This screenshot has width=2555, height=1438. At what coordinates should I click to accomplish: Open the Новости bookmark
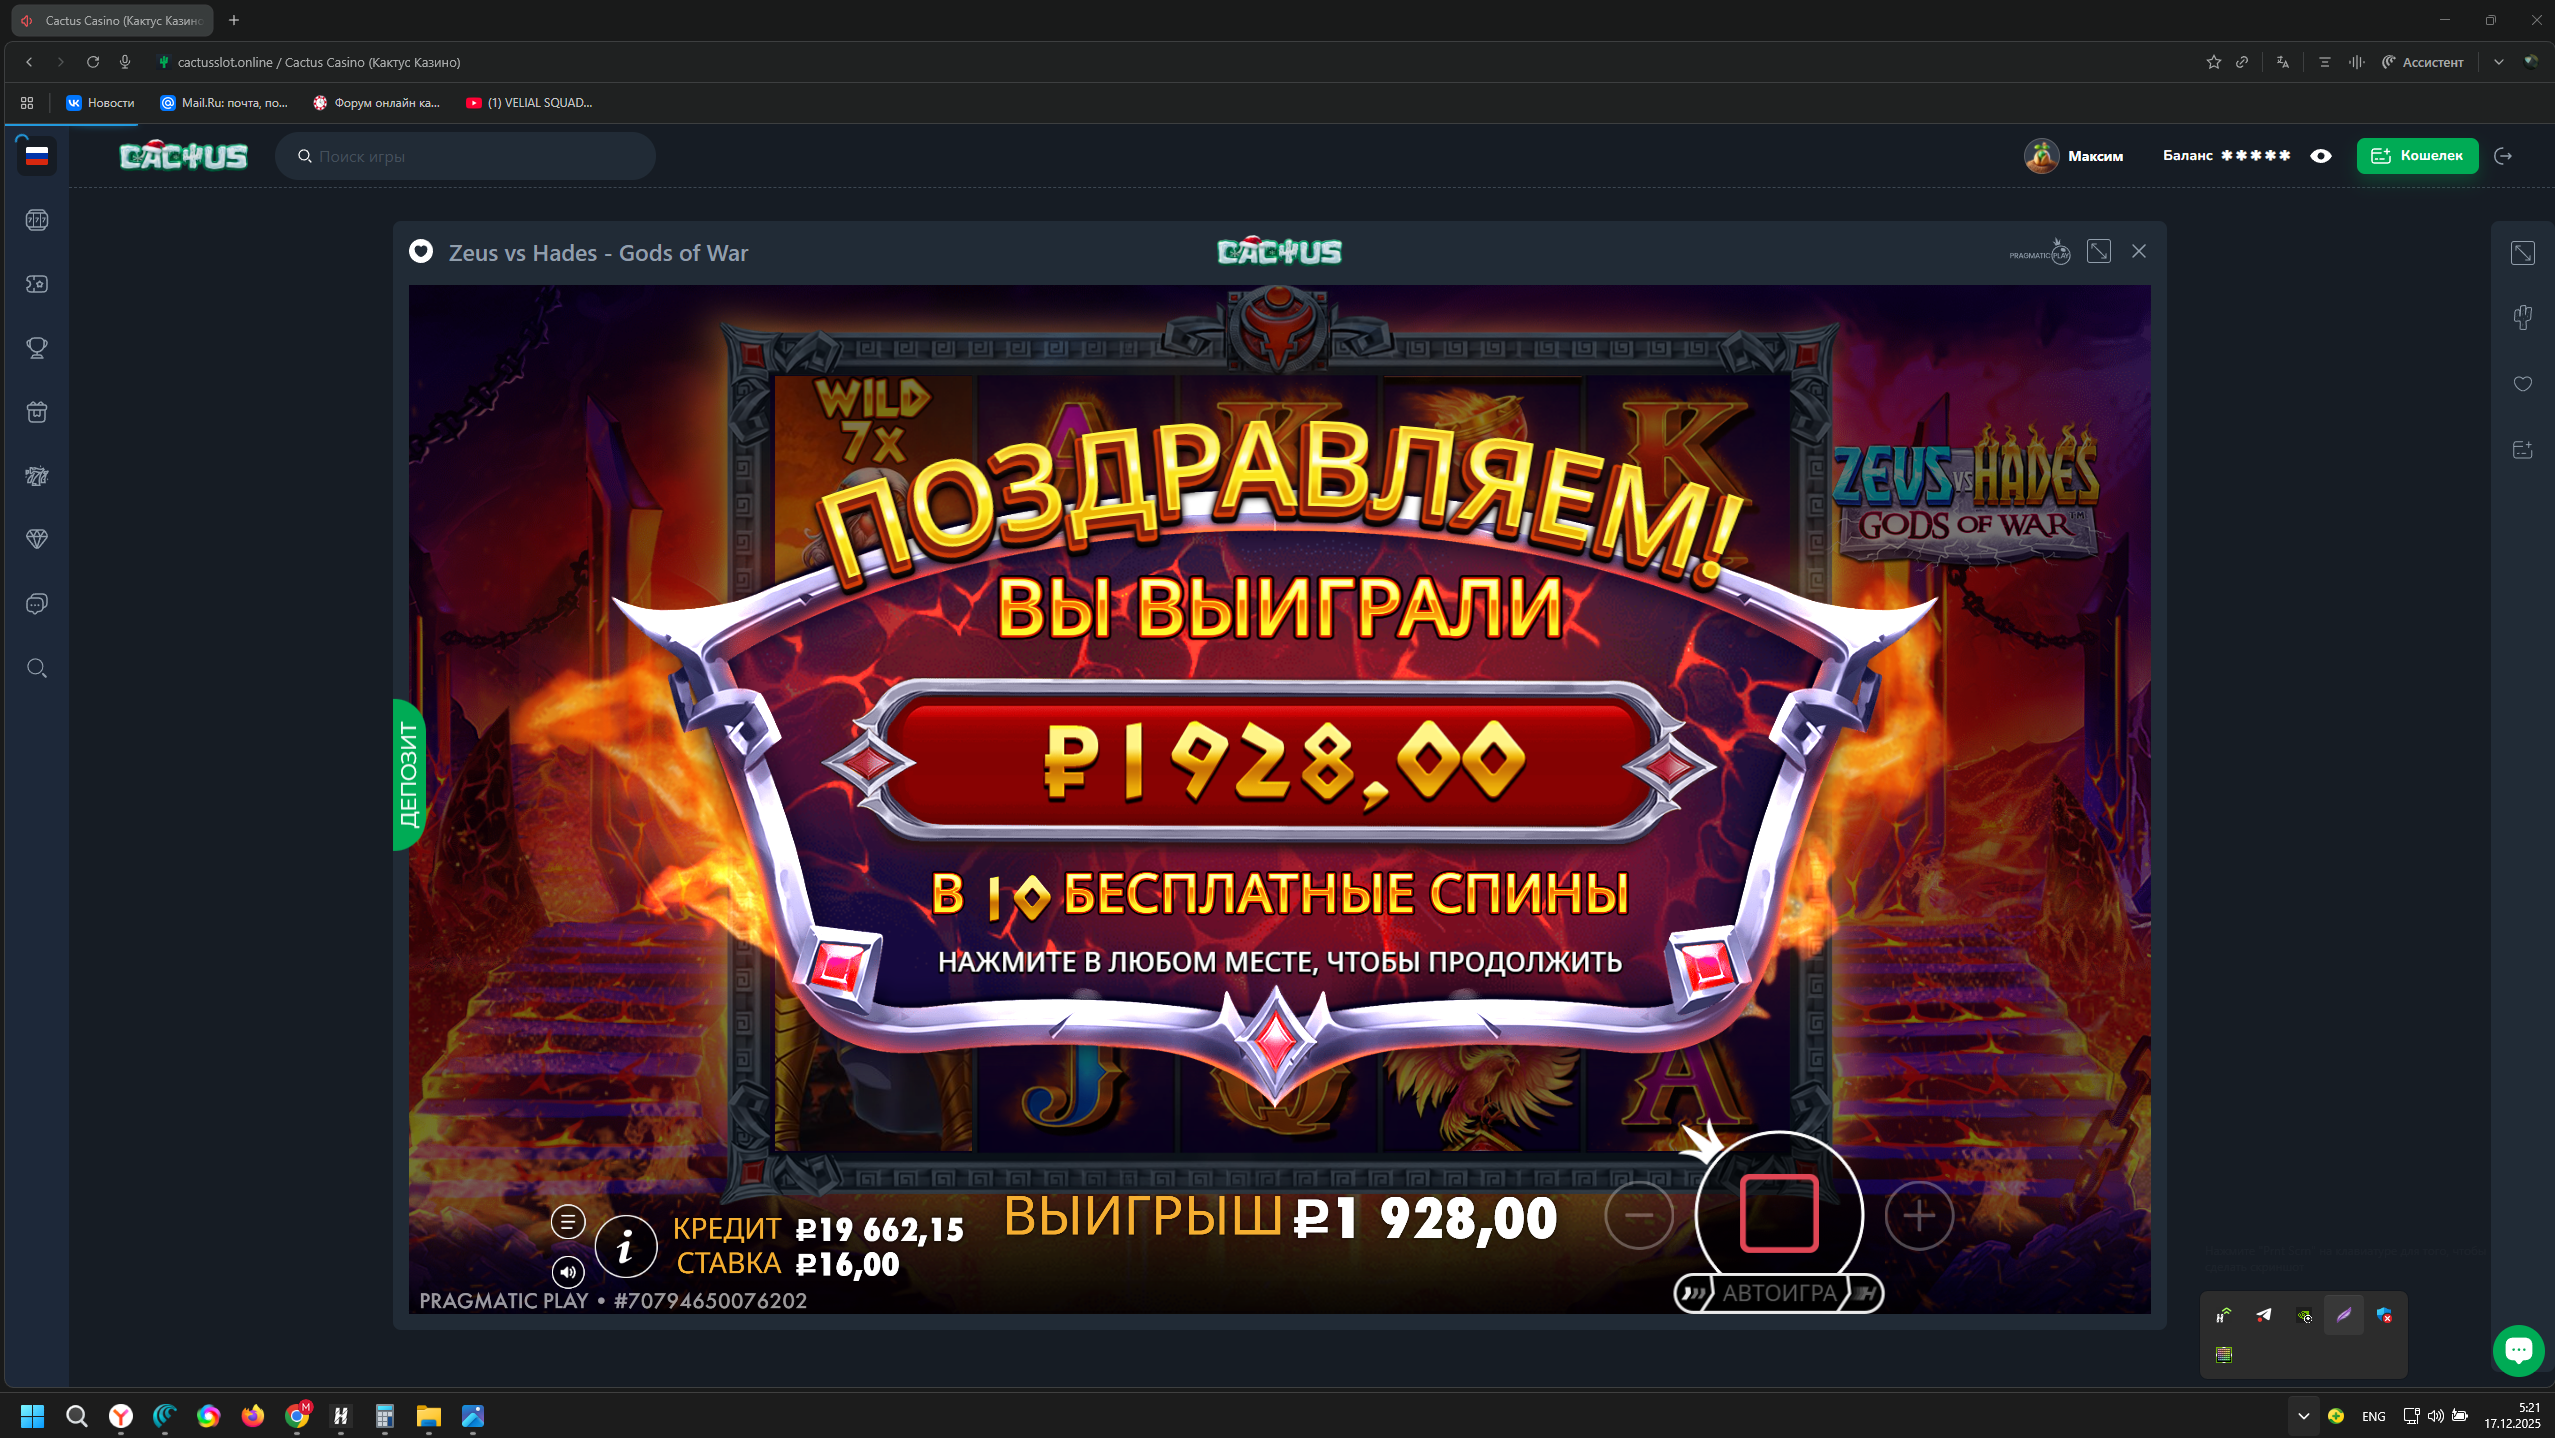[x=100, y=102]
